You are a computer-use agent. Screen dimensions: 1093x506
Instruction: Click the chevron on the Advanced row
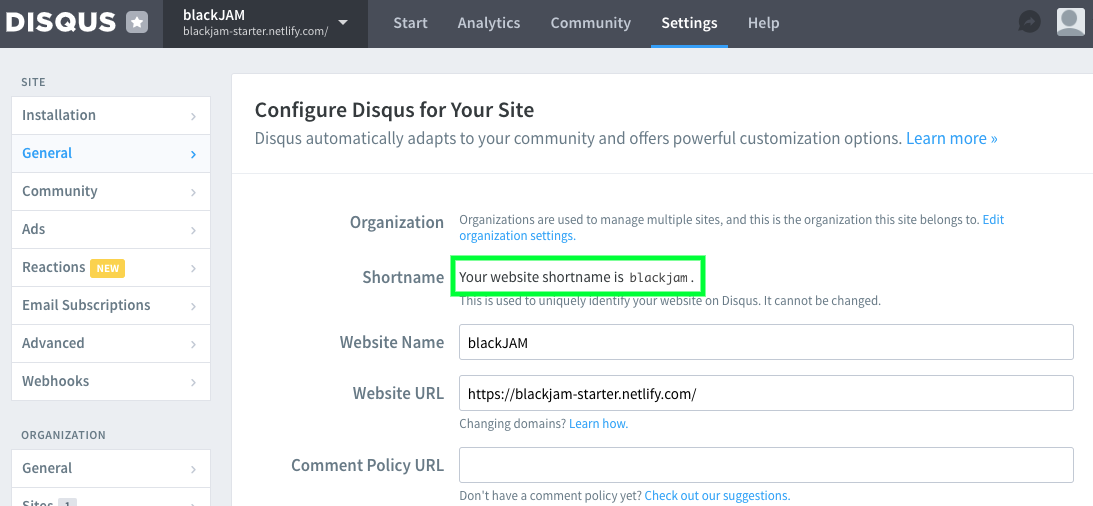click(x=193, y=344)
